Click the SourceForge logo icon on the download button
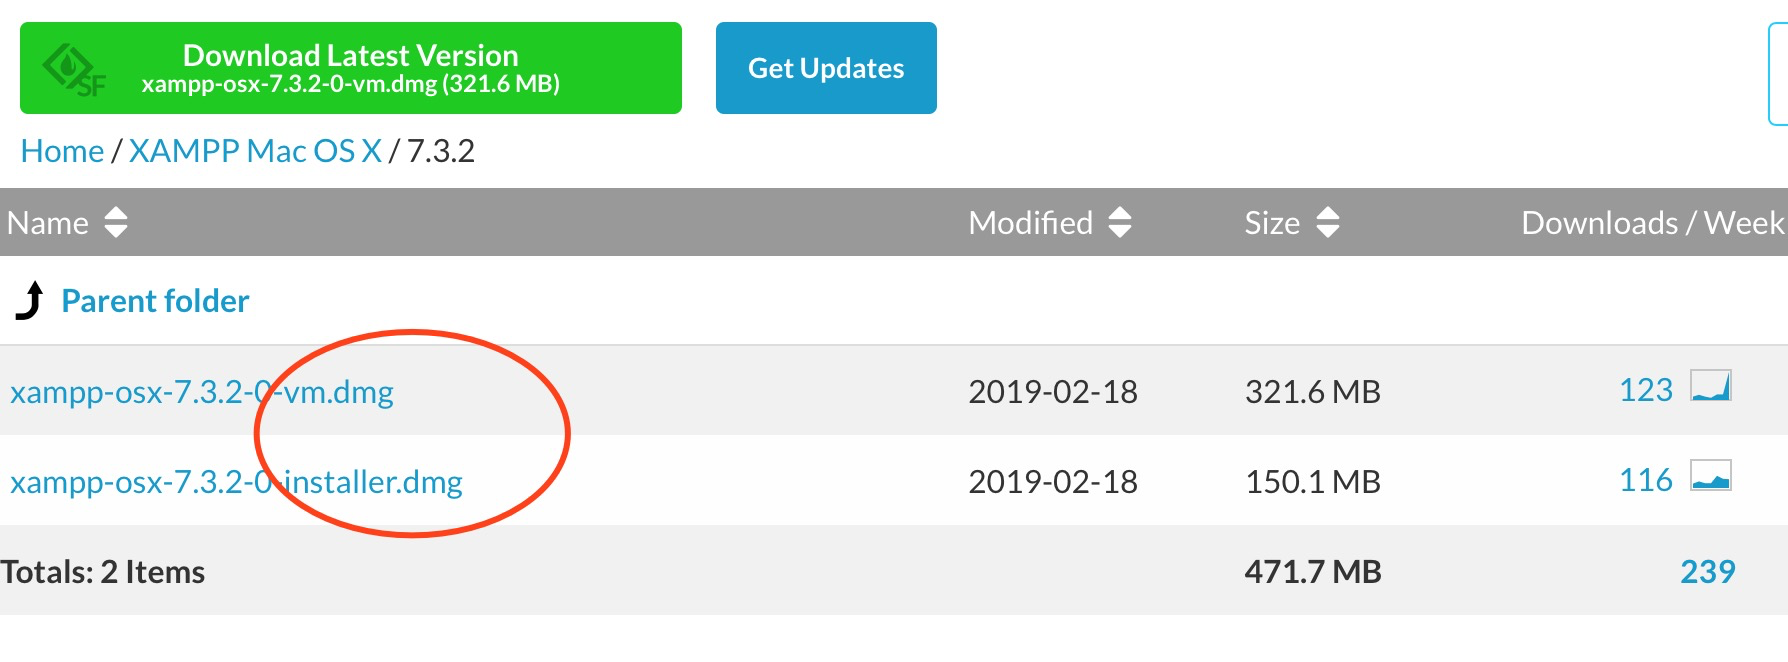Image resolution: width=1788 pixels, height=662 pixels. (73, 70)
